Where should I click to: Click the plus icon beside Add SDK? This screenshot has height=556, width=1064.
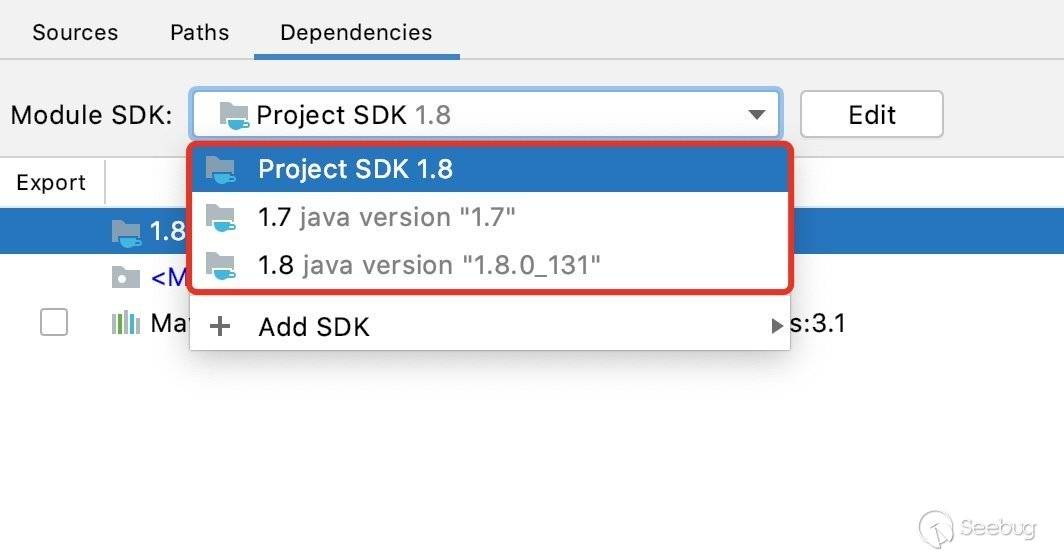point(220,326)
